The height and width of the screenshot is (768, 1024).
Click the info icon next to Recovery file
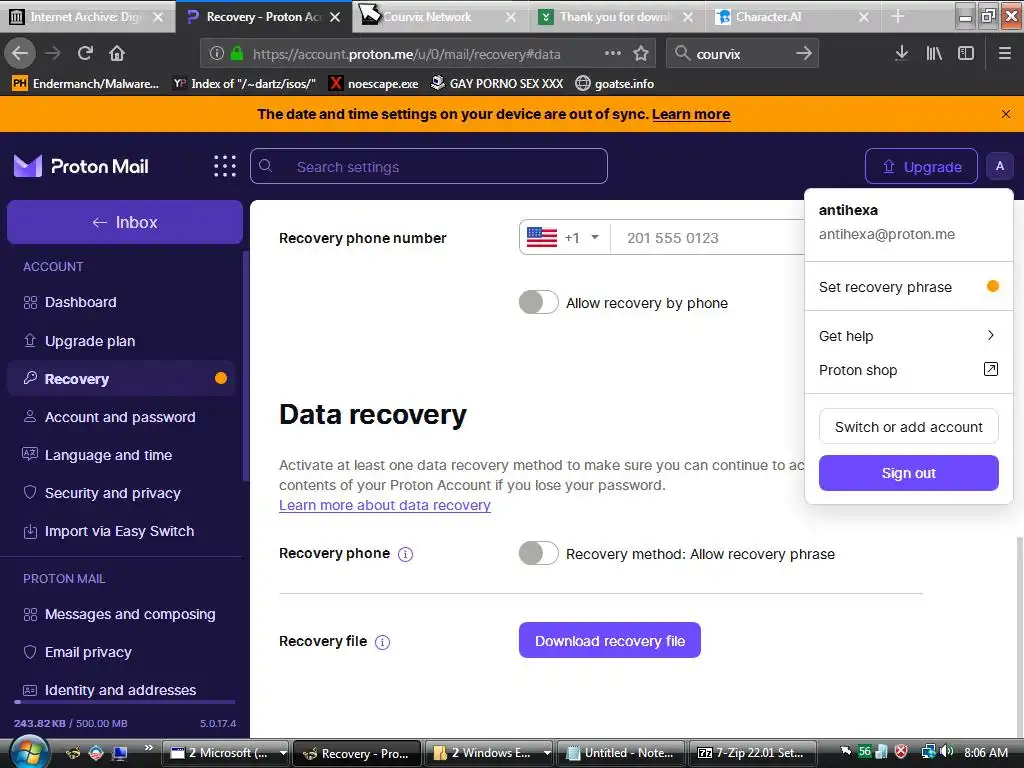click(383, 642)
